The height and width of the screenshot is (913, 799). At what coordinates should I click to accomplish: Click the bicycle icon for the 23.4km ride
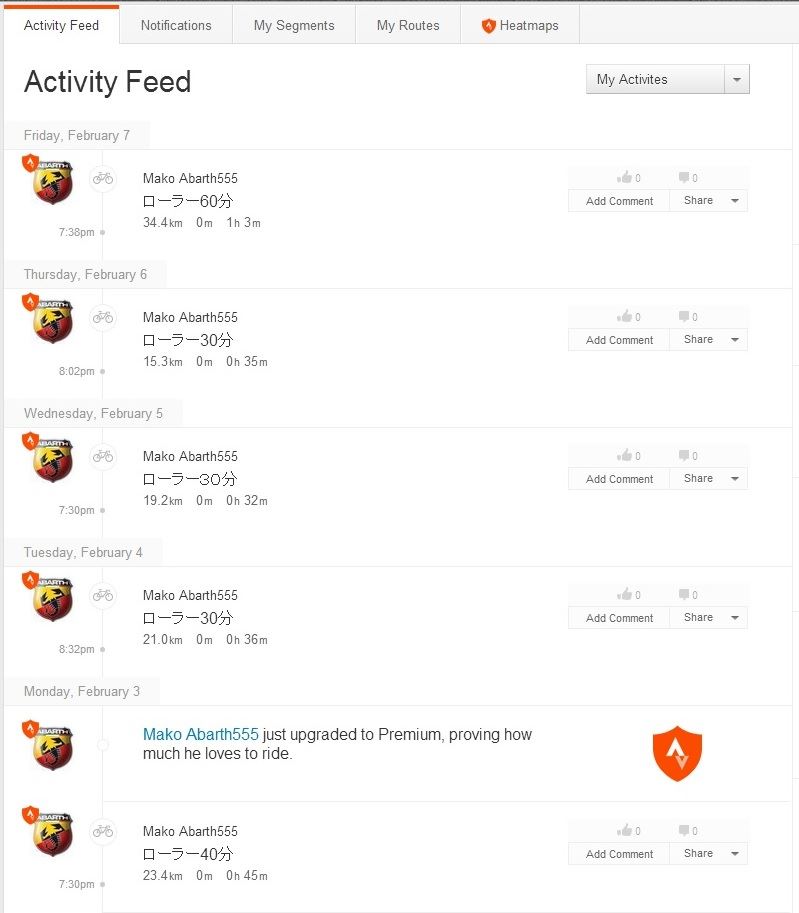103,831
